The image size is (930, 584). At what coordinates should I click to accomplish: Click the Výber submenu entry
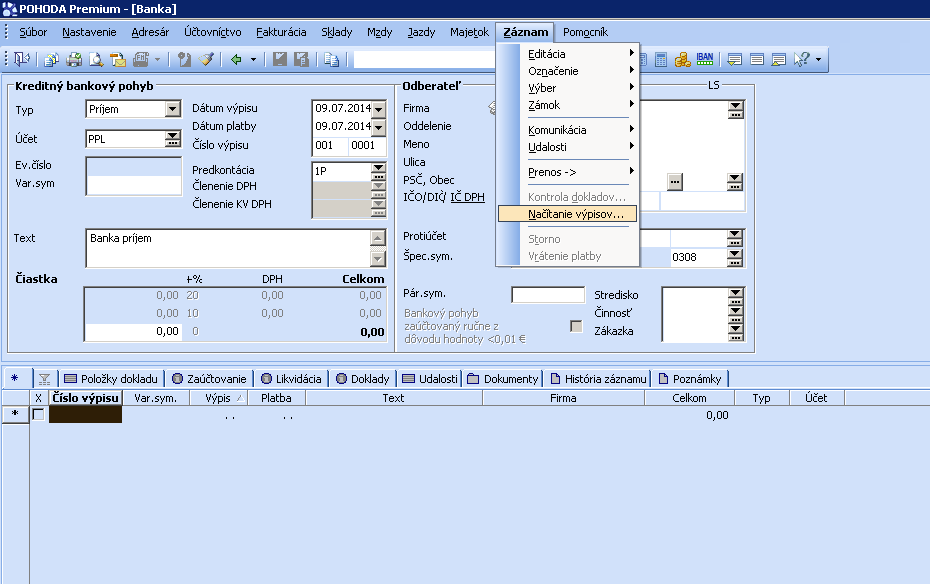tap(568, 88)
